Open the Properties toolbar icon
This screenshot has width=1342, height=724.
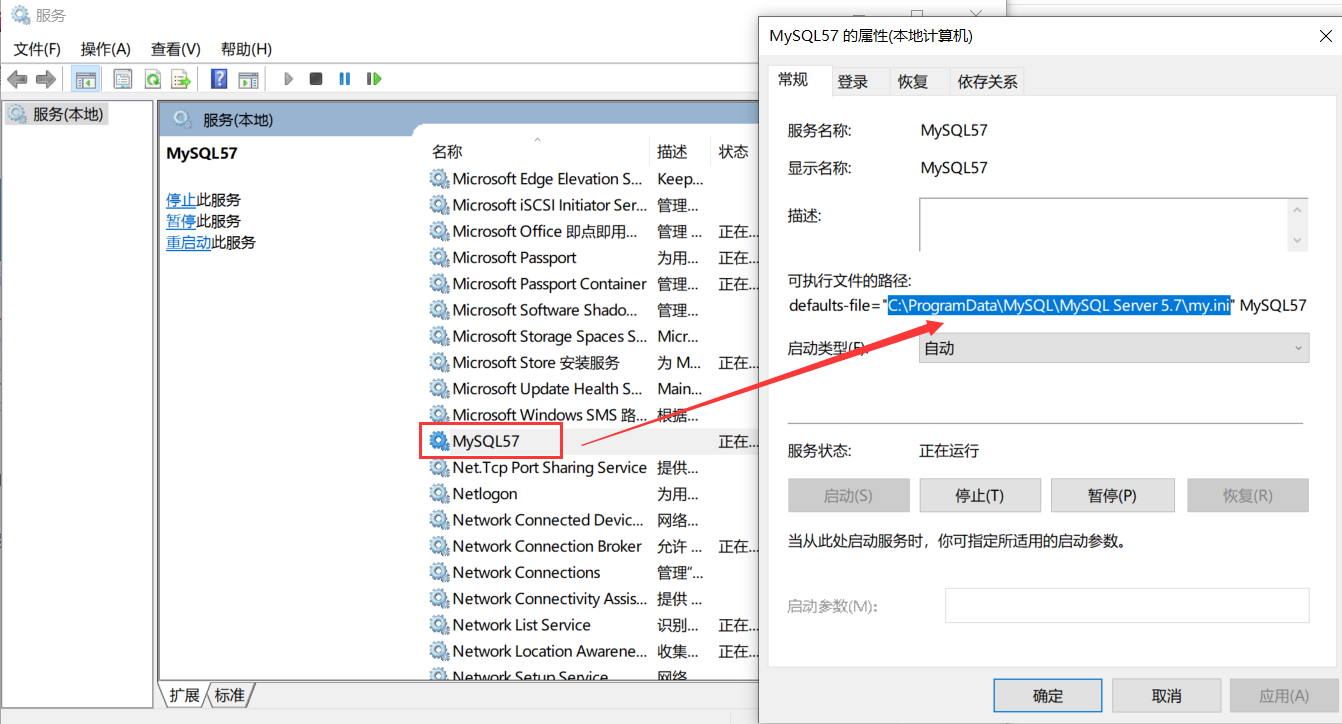(123, 79)
